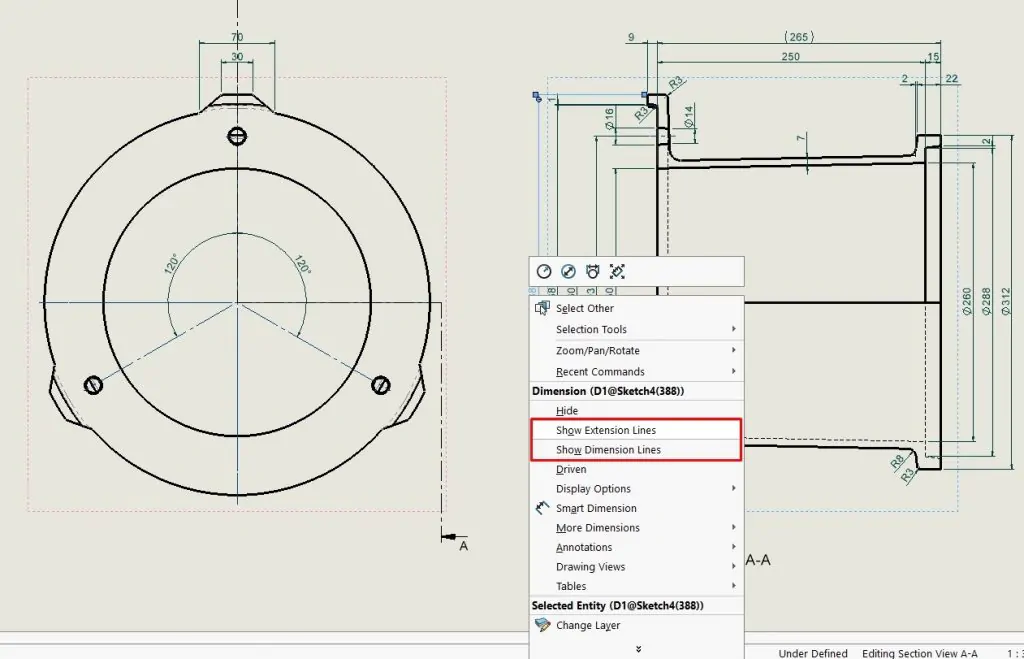Open the More Dimensions submenu
This screenshot has height=659, width=1024.
click(x=636, y=528)
